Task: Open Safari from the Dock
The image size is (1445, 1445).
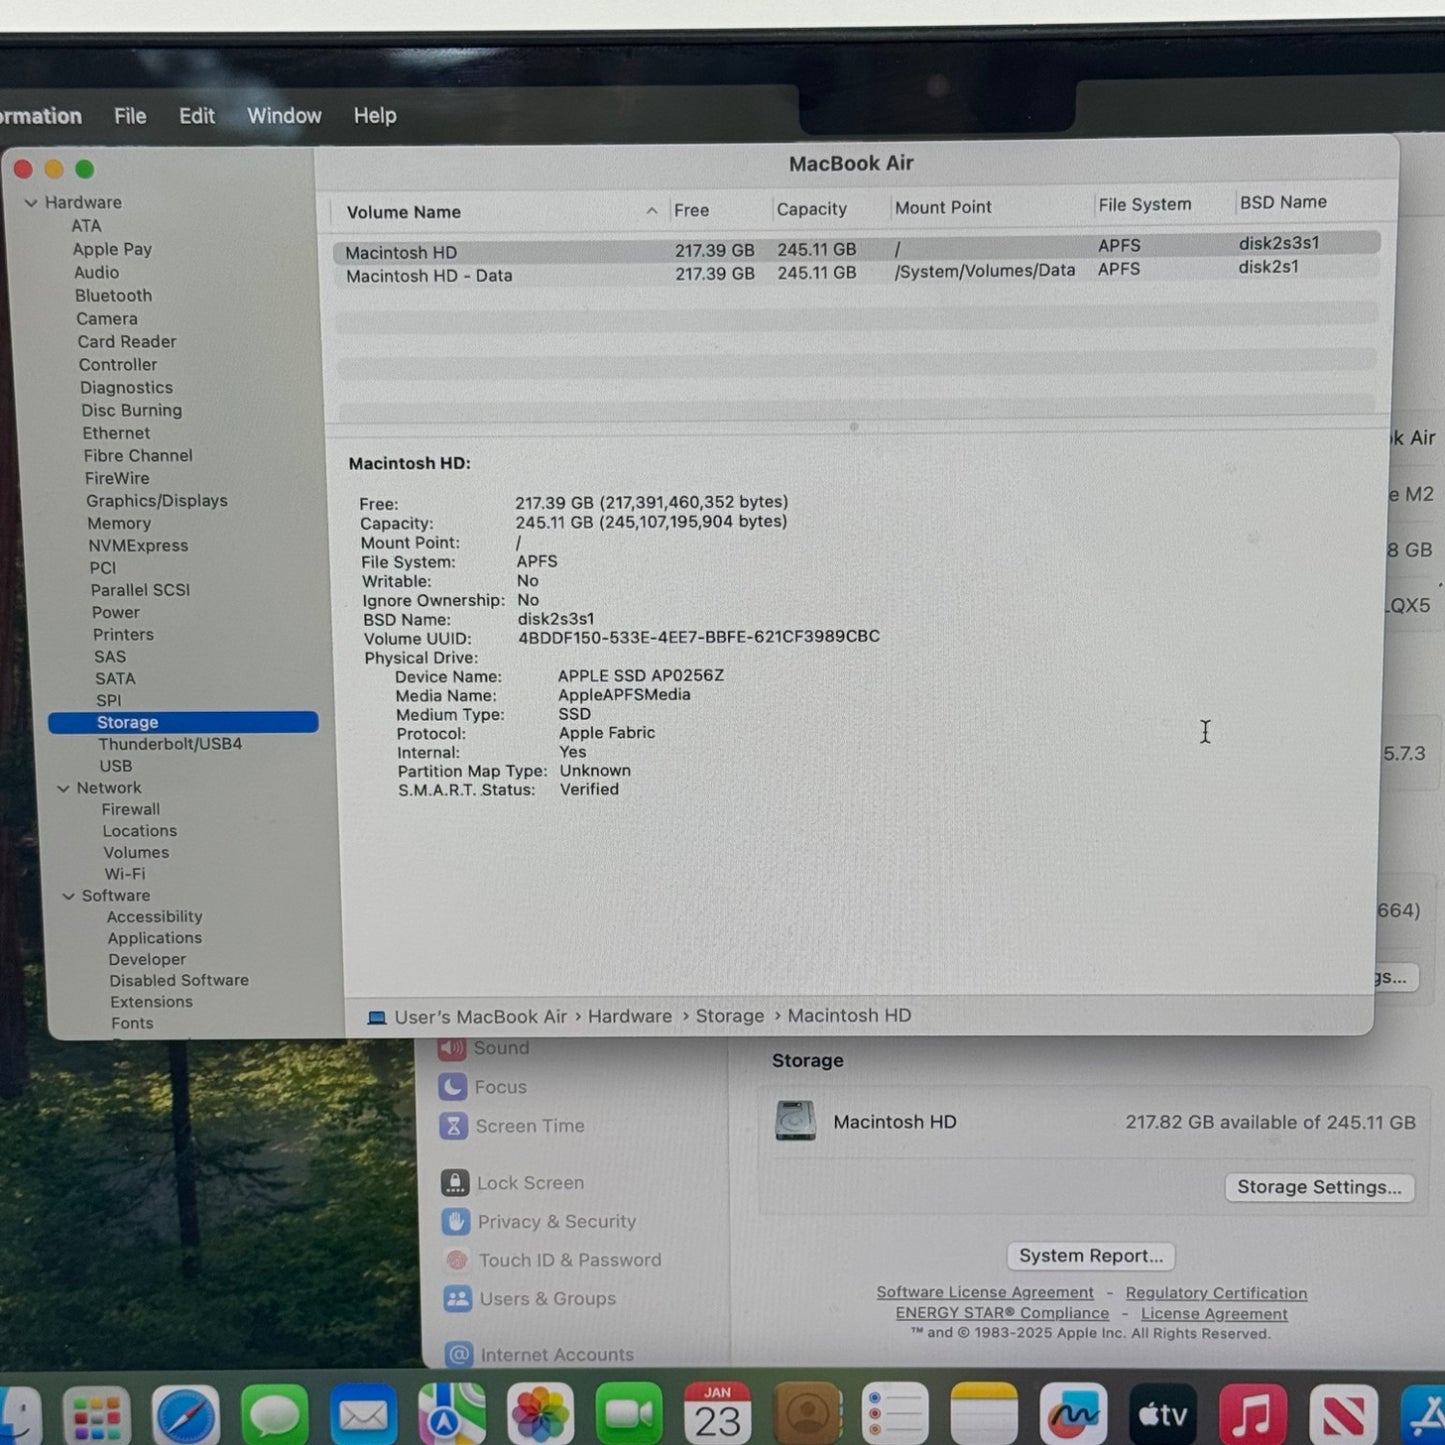Action: [186, 1415]
